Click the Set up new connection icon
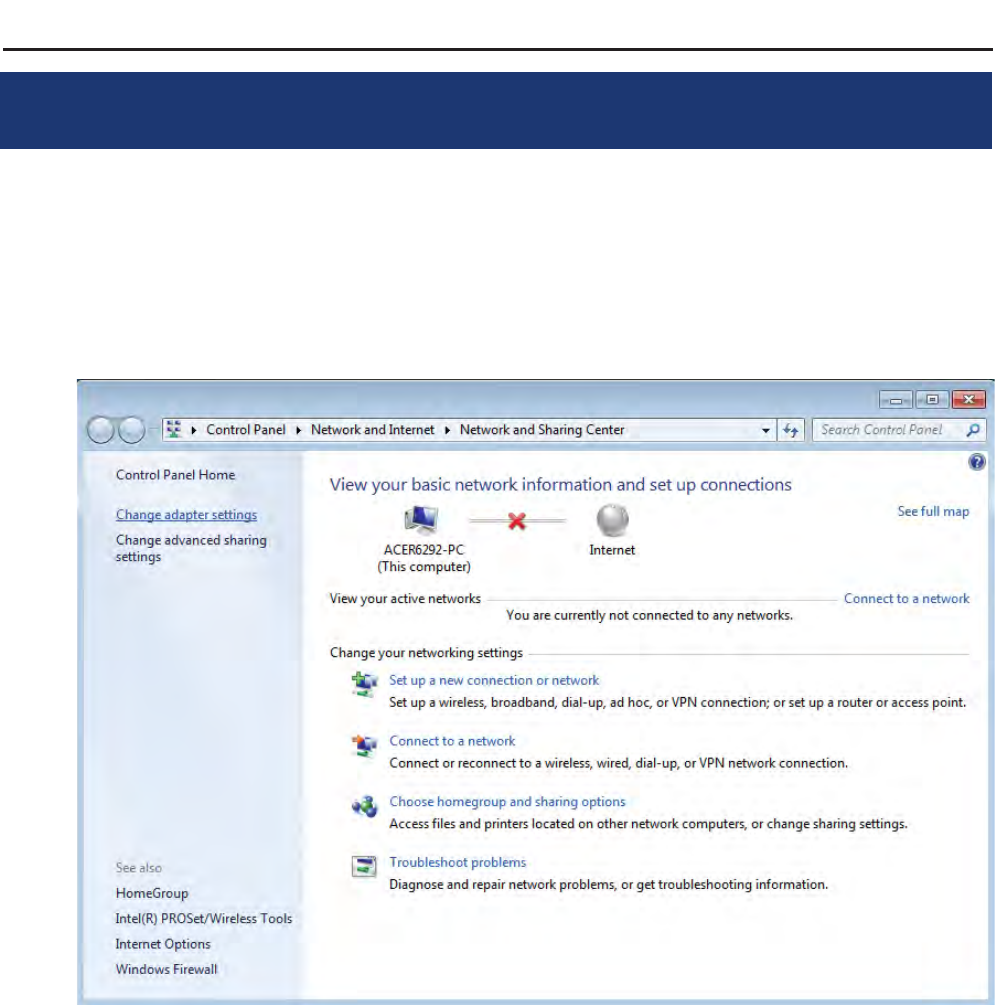 click(364, 685)
